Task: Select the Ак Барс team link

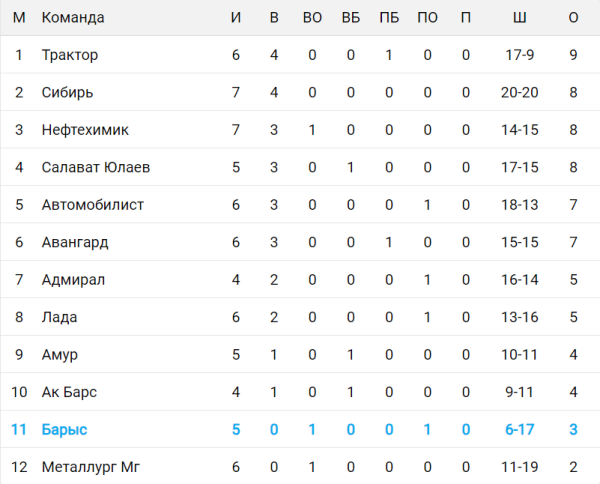Action: (x=69, y=392)
